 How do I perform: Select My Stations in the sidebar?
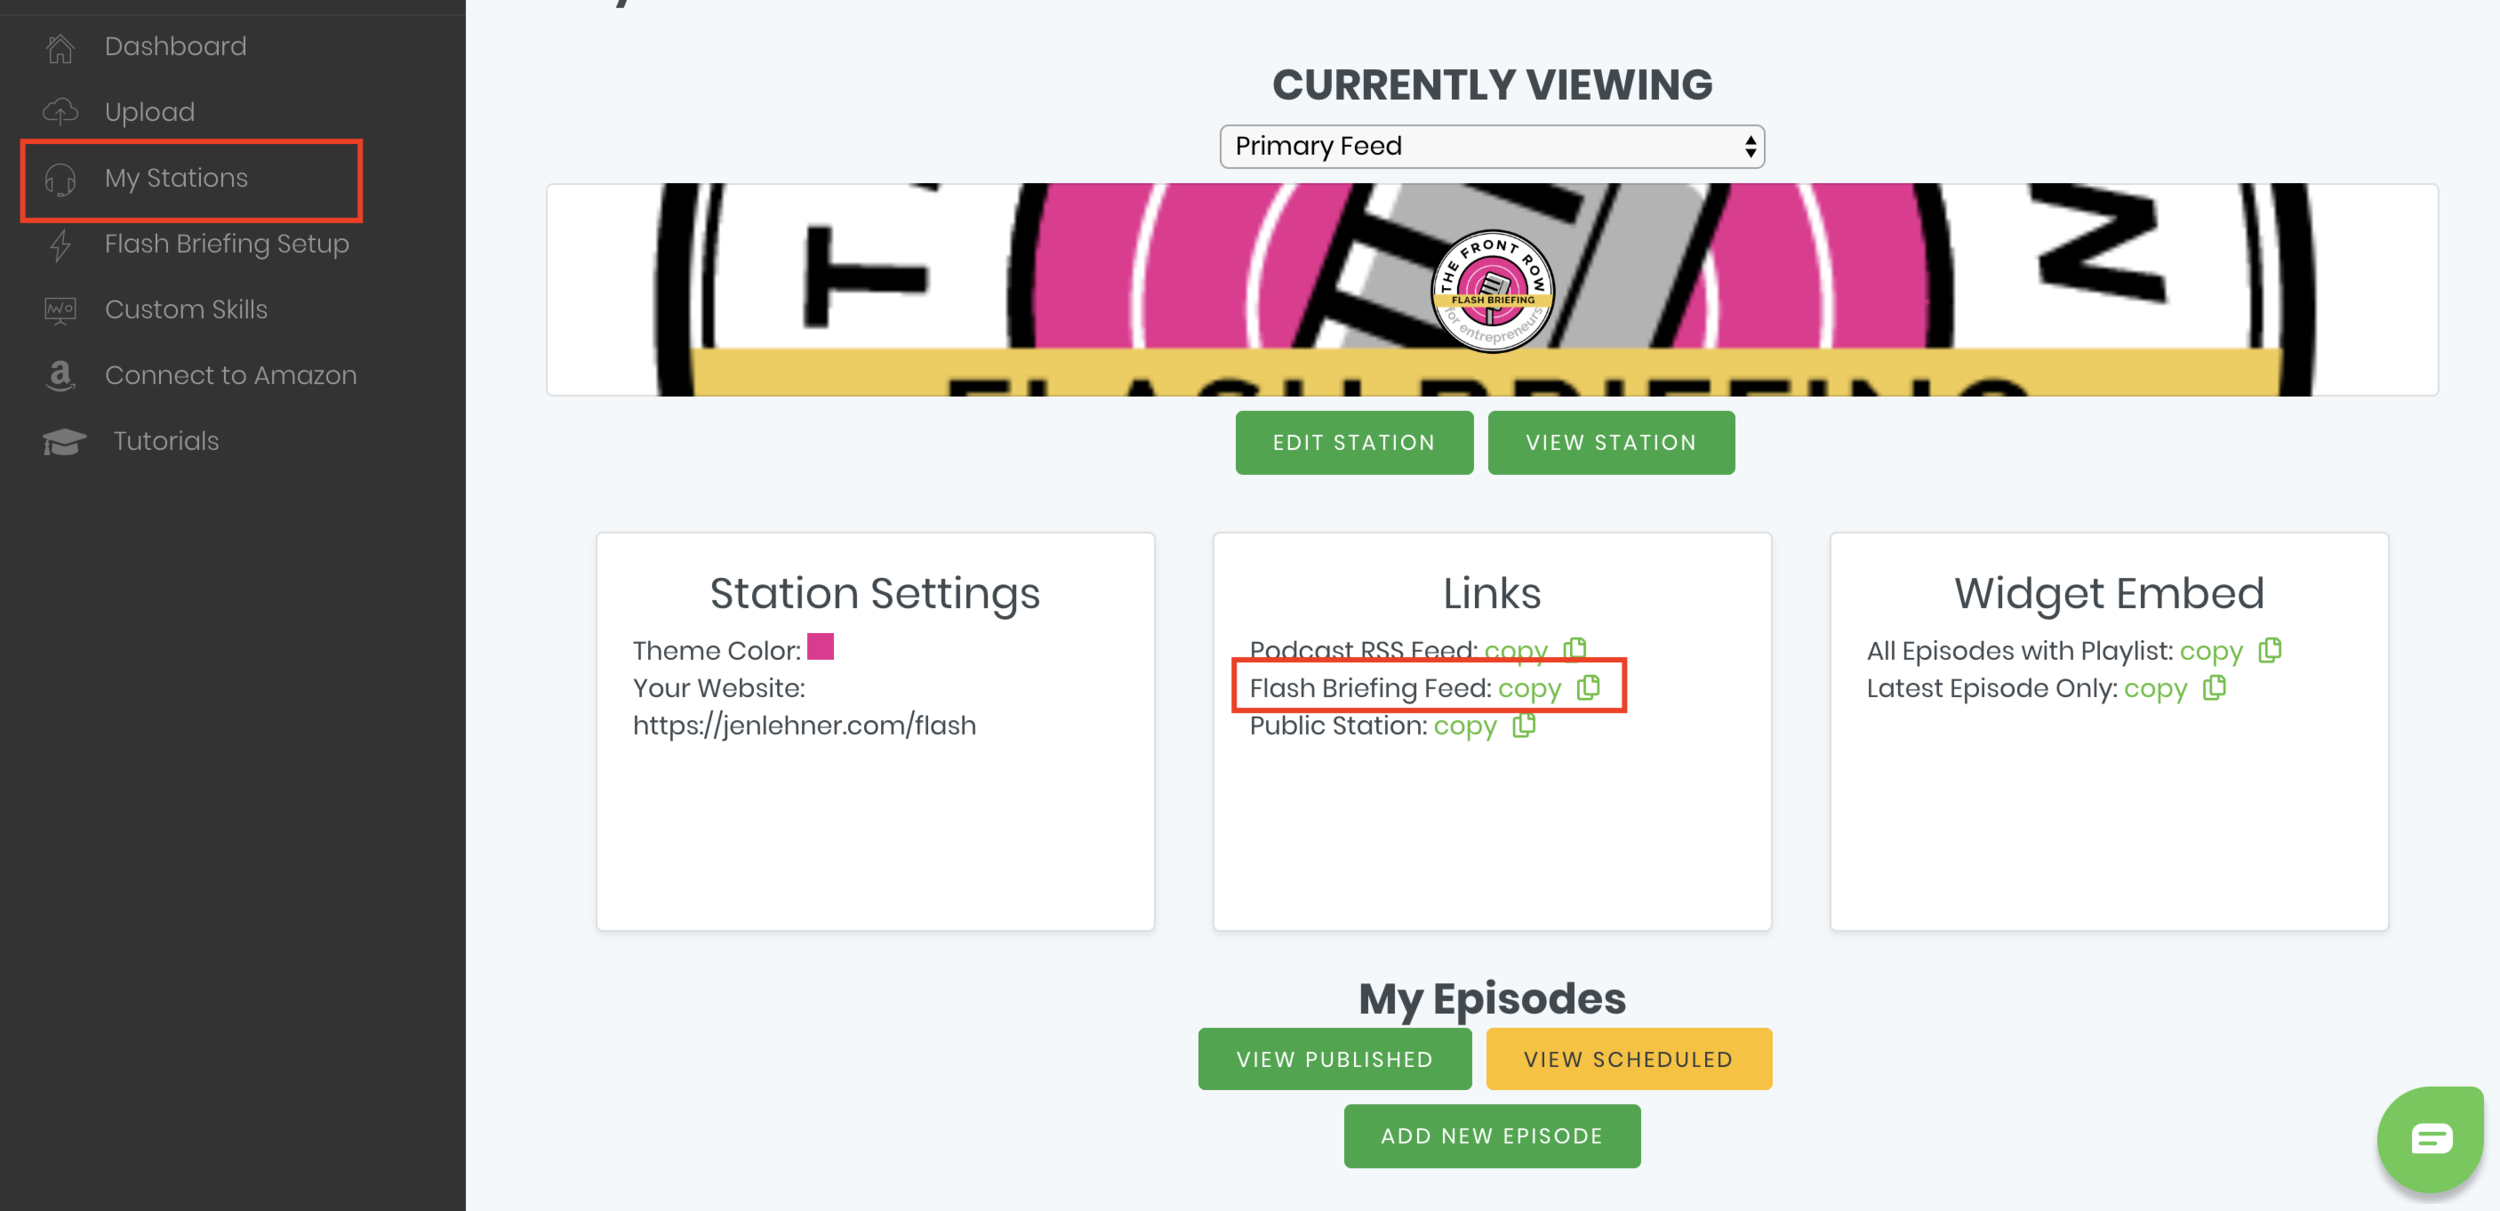pyautogui.click(x=176, y=178)
